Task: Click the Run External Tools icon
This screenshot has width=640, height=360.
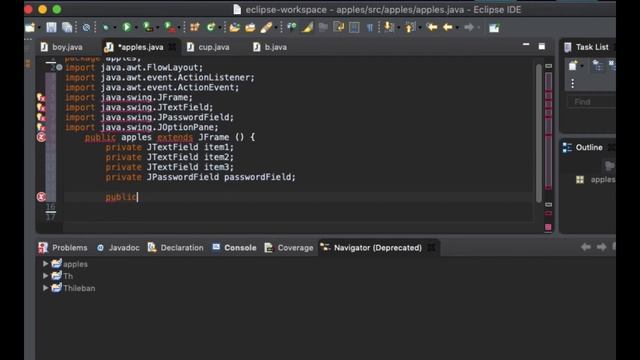Action: click(x=169, y=27)
